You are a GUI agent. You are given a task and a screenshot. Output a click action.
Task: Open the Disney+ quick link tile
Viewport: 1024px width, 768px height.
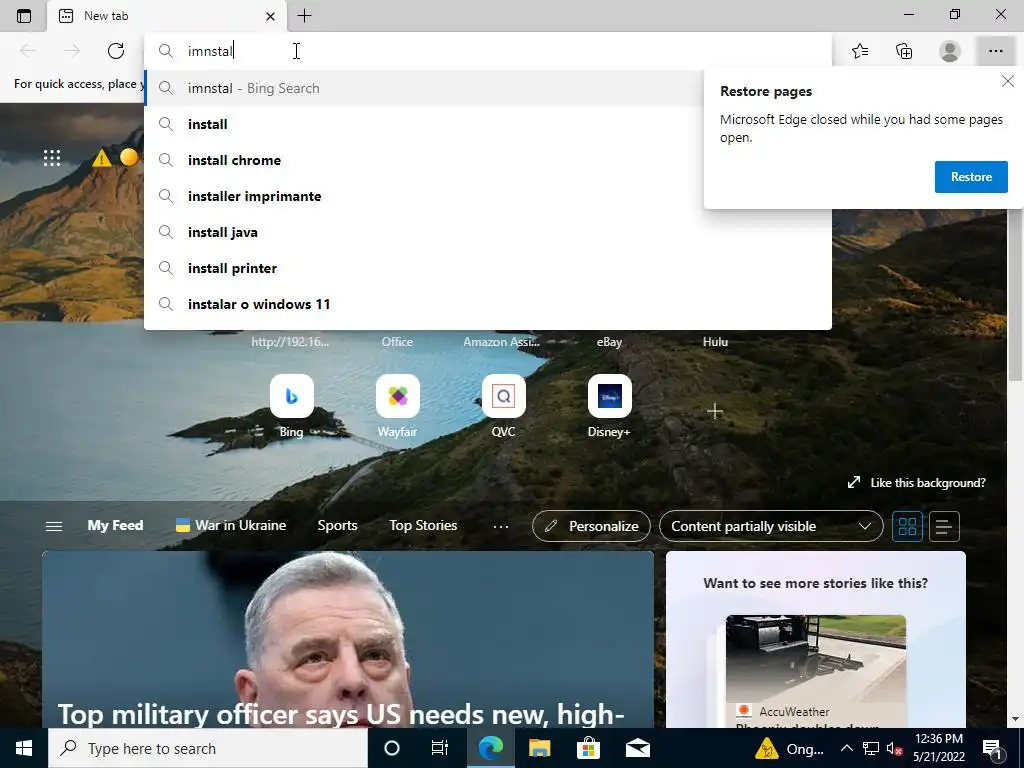click(609, 396)
